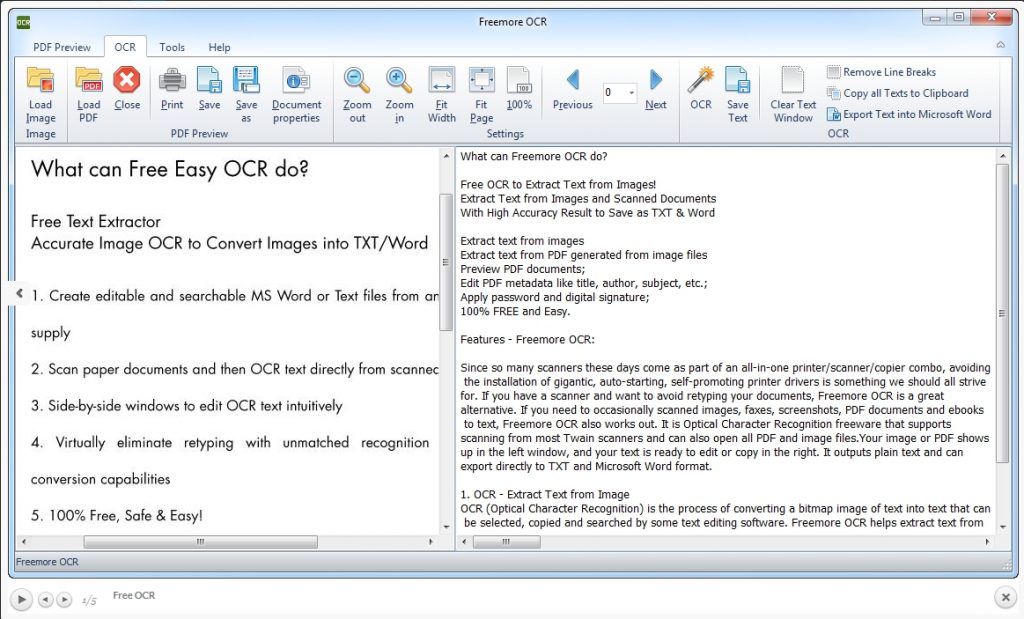Open the Tools tab
Image resolution: width=1024 pixels, height=619 pixels.
pyautogui.click(x=172, y=47)
